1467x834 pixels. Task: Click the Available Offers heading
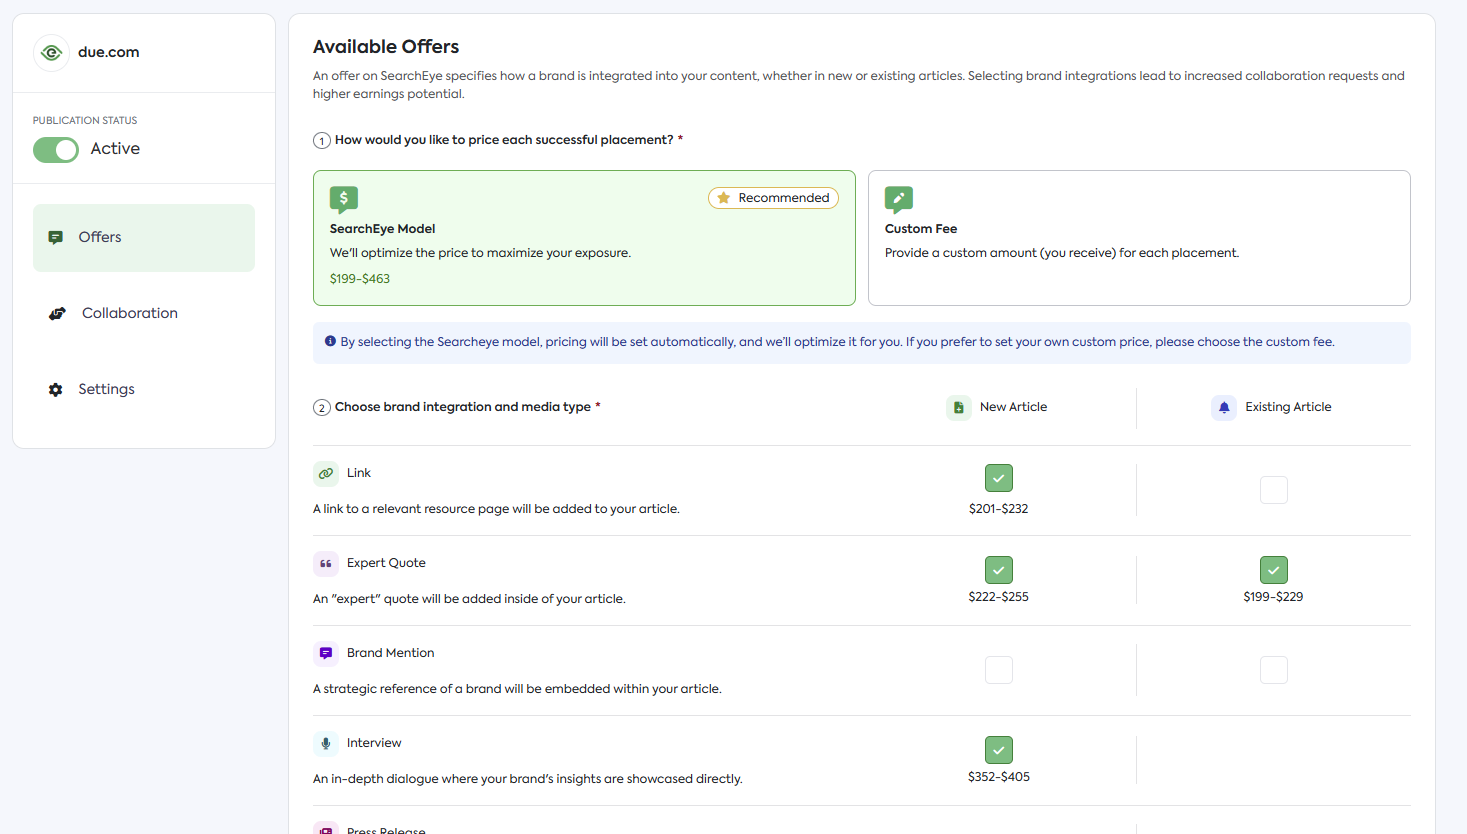tap(386, 47)
